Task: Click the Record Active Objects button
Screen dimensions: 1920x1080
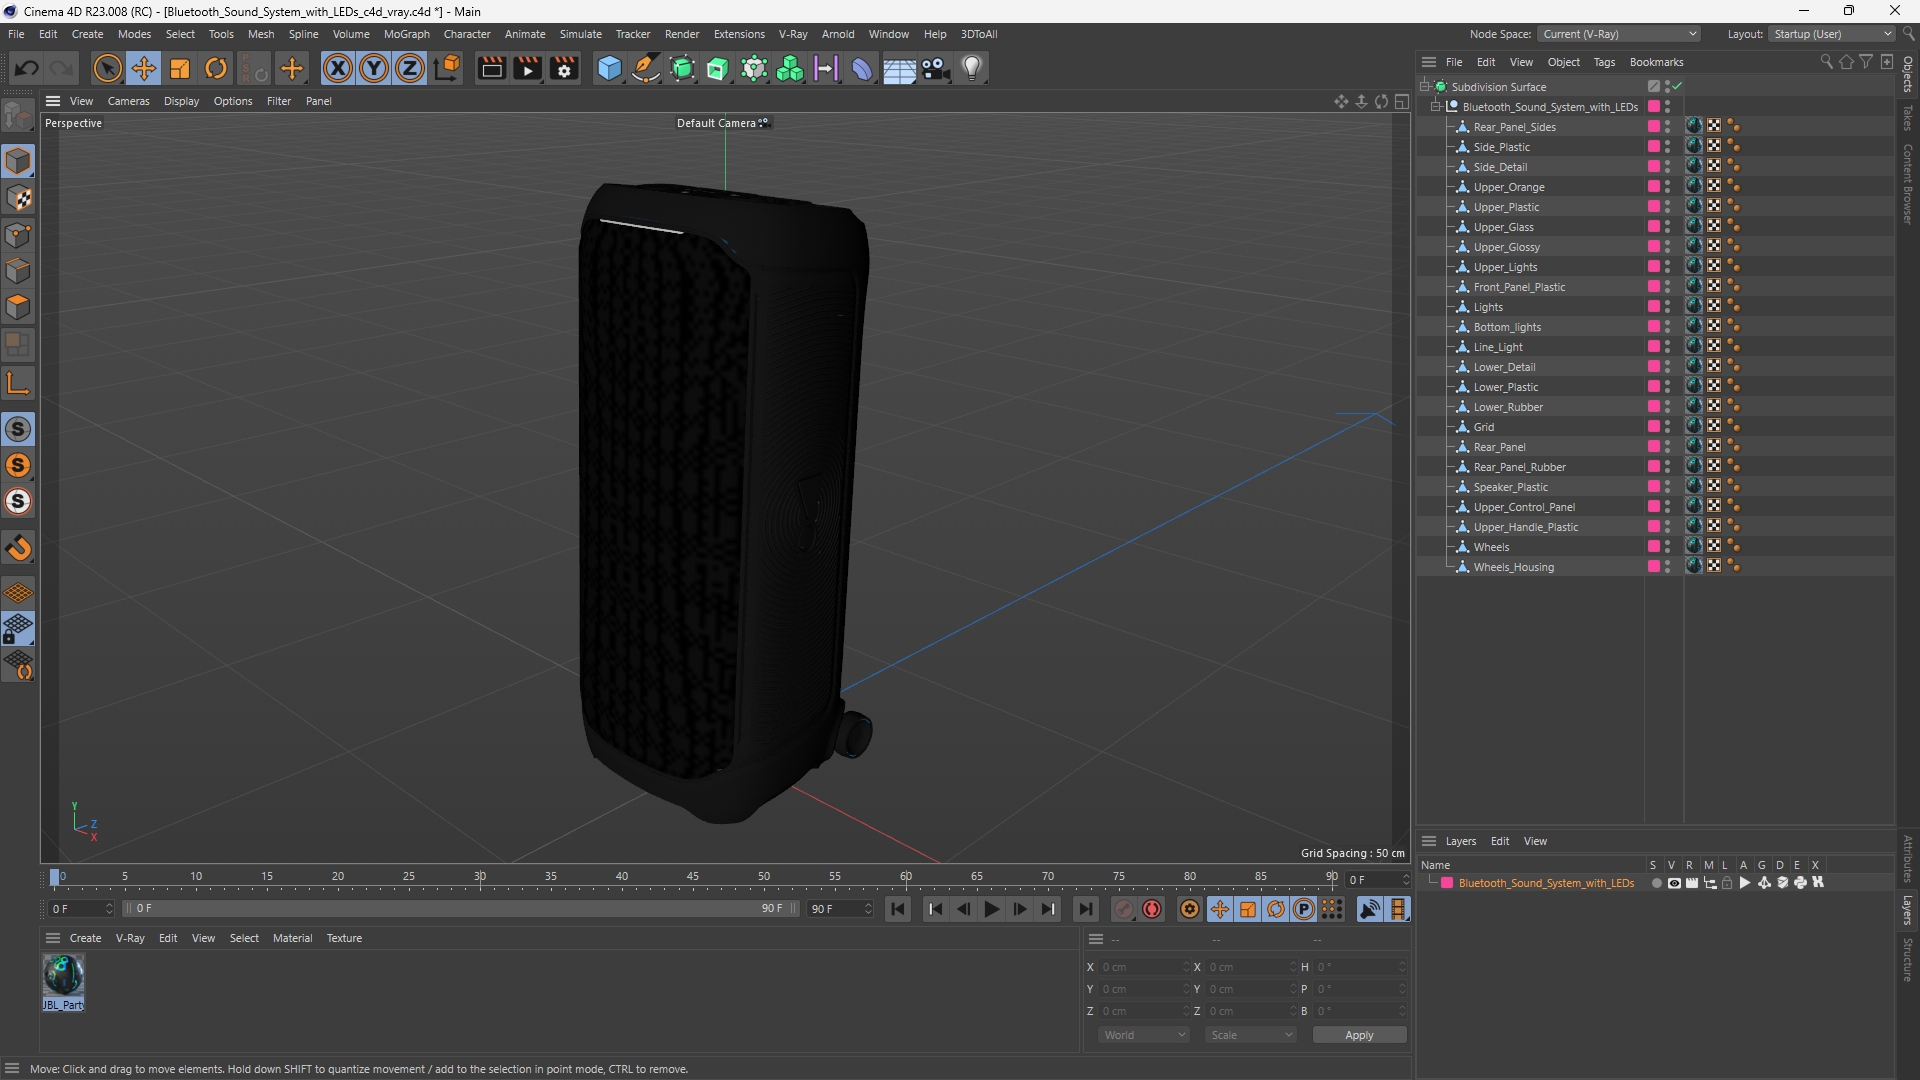Action: tap(1124, 909)
